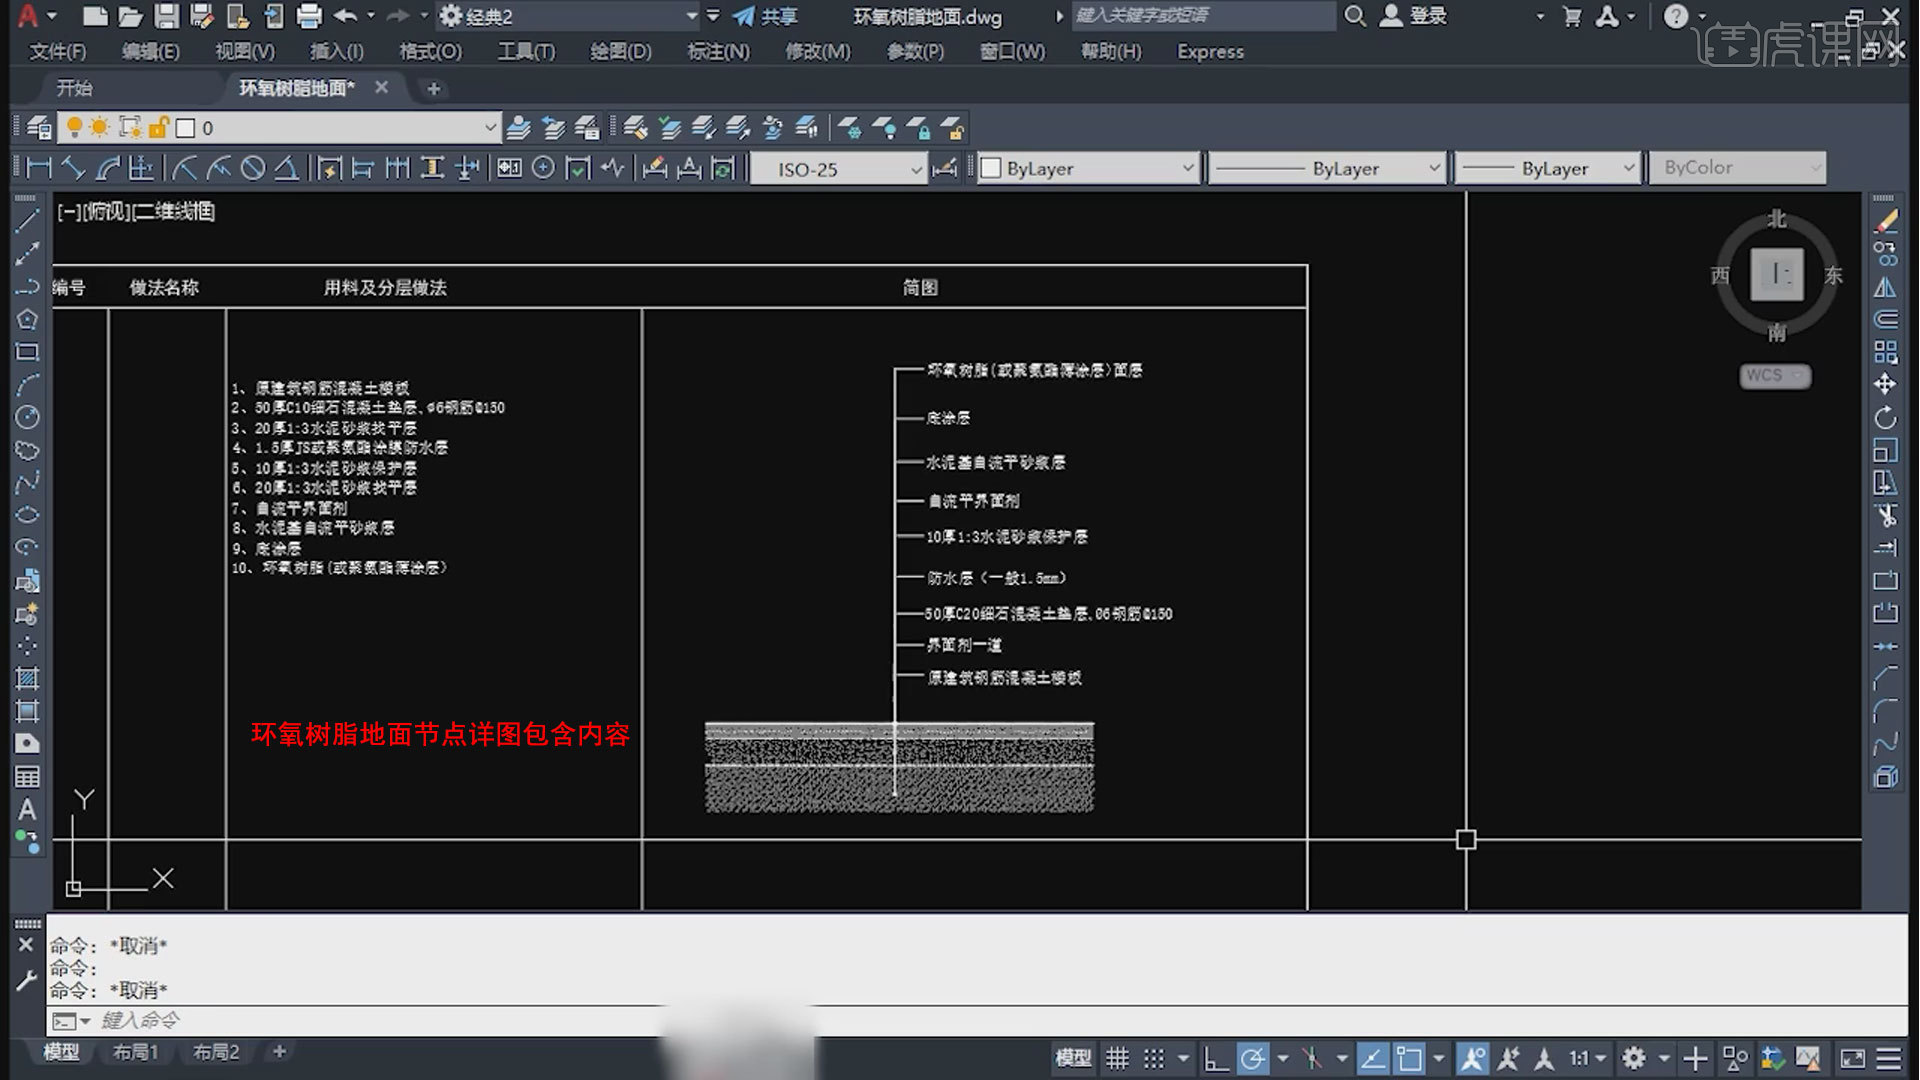Toggle layer 0 on/off lightbulb
1920x1080 pixels.
74,128
